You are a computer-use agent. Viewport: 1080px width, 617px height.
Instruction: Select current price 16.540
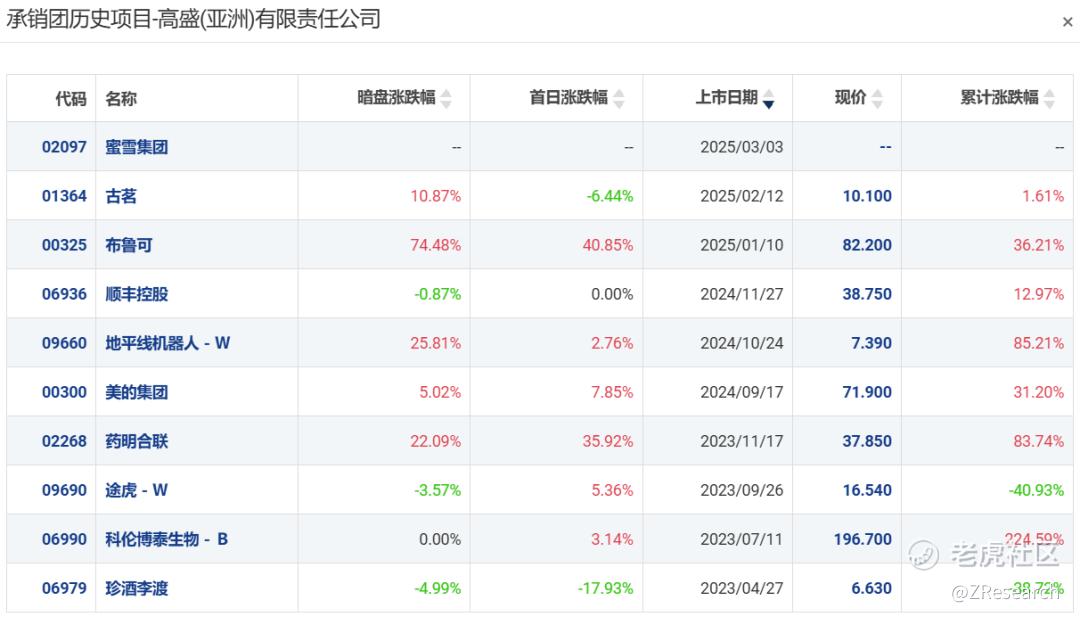coord(867,490)
